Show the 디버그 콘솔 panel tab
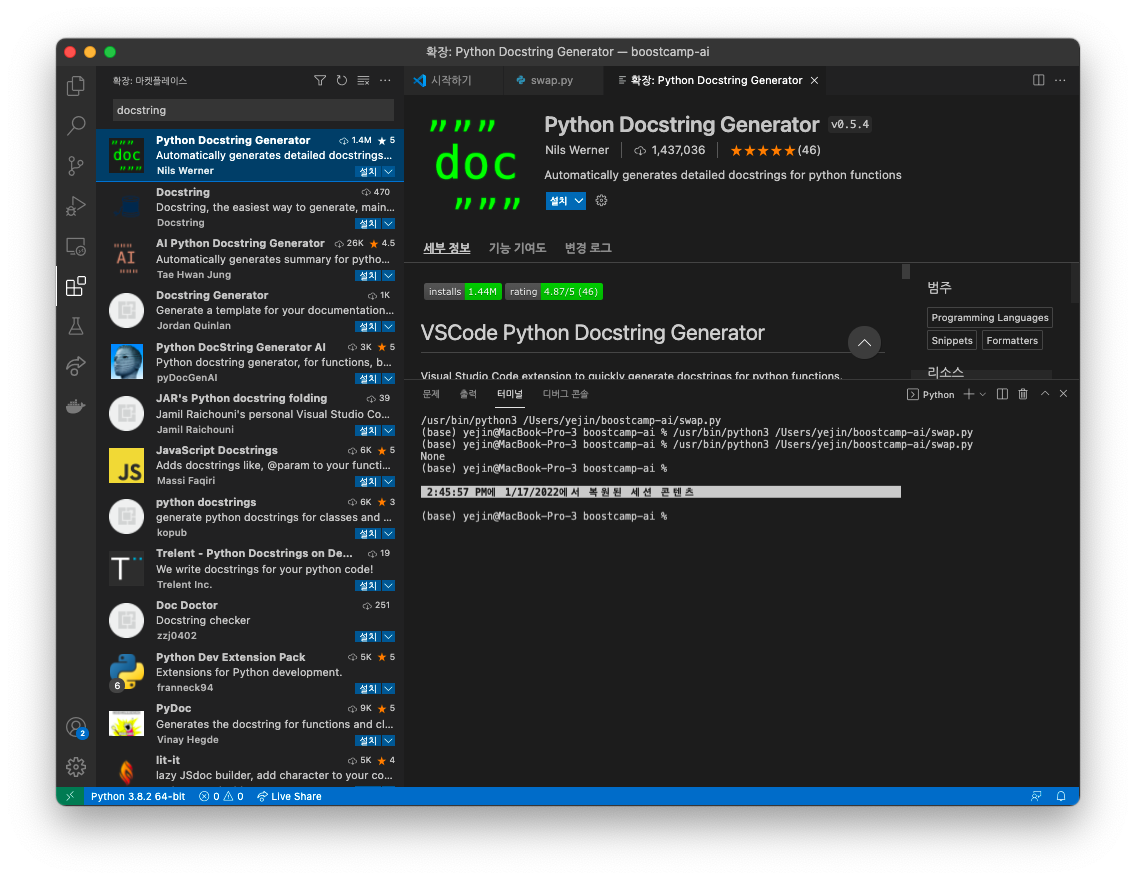1136x880 pixels. pos(565,394)
